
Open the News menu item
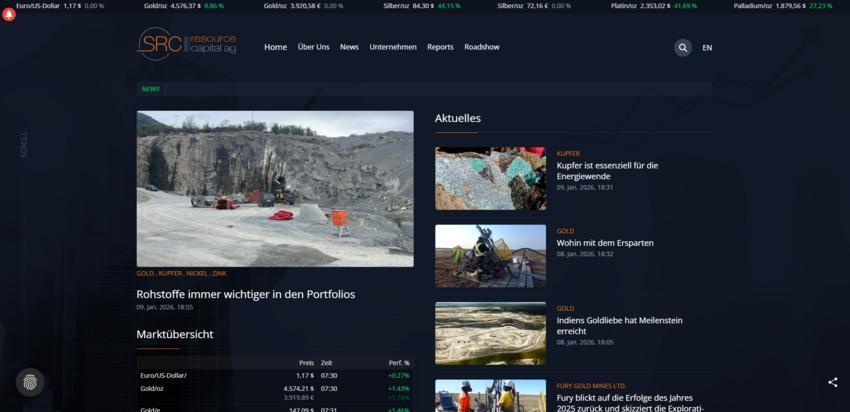[x=349, y=47]
